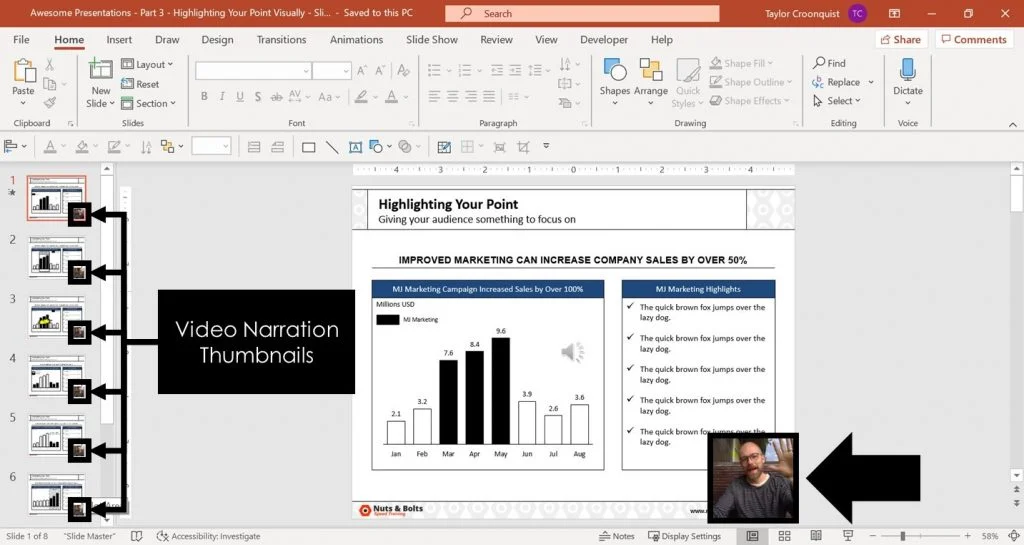This screenshot has width=1024, height=545.
Task: Open the font size combo box
Action: (x=332, y=70)
